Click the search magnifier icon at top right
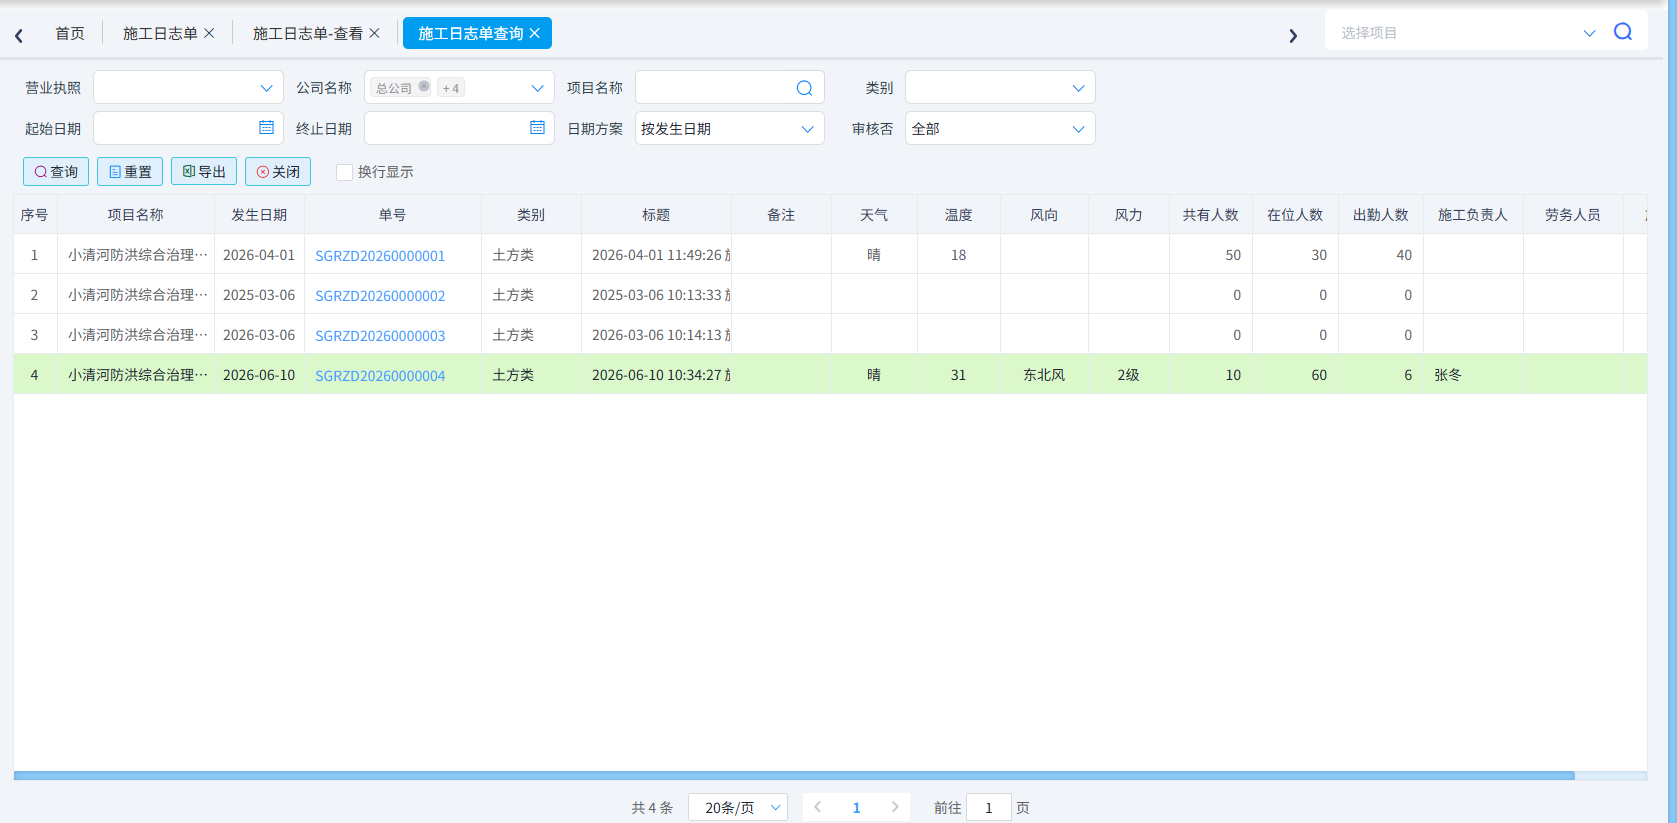The image size is (1677, 823). tap(1623, 32)
